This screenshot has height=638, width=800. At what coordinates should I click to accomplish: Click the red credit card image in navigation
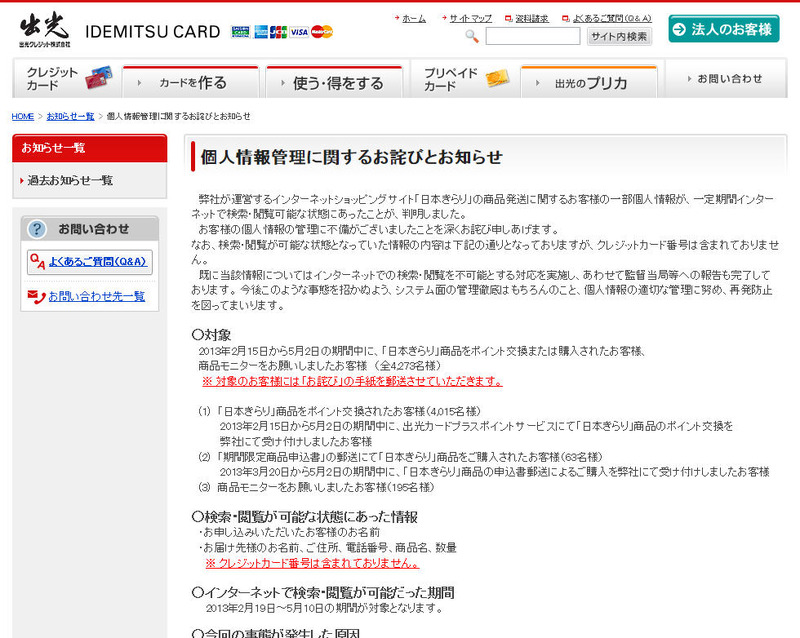click(97, 79)
